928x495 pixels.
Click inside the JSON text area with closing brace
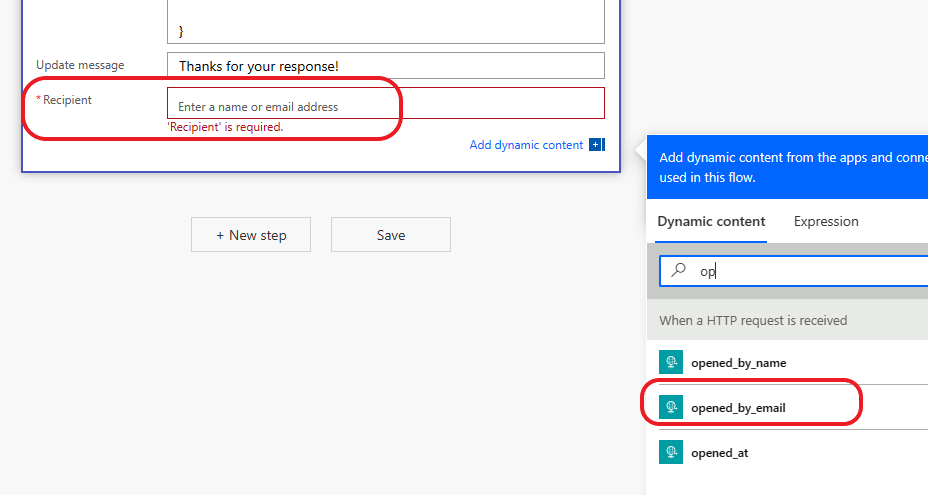click(x=386, y=21)
